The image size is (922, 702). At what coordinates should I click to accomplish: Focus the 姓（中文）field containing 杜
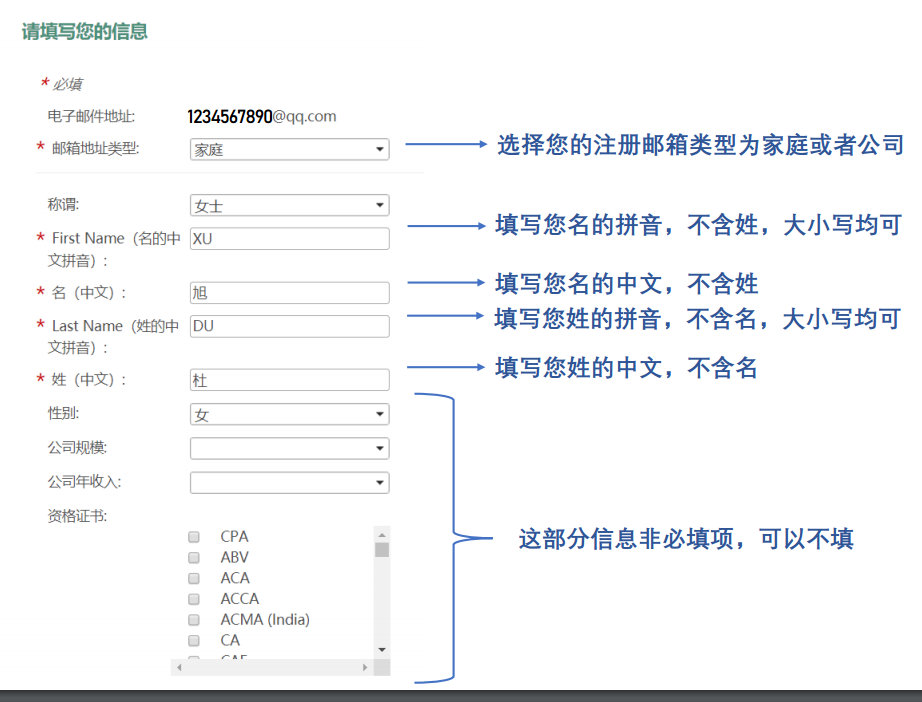[x=289, y=380]
